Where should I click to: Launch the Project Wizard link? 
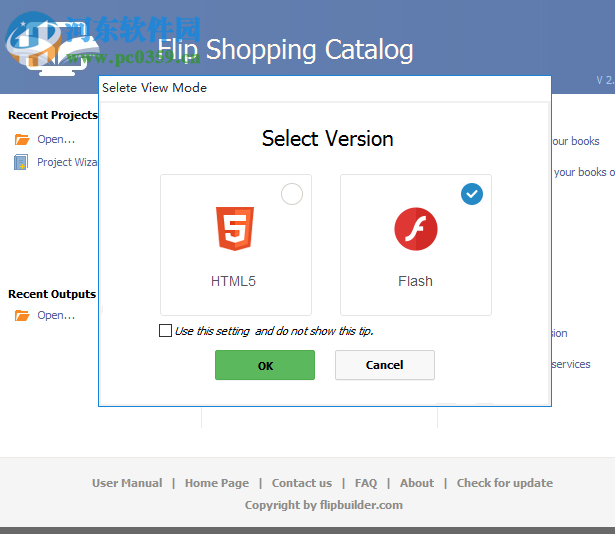pos(67,162)
